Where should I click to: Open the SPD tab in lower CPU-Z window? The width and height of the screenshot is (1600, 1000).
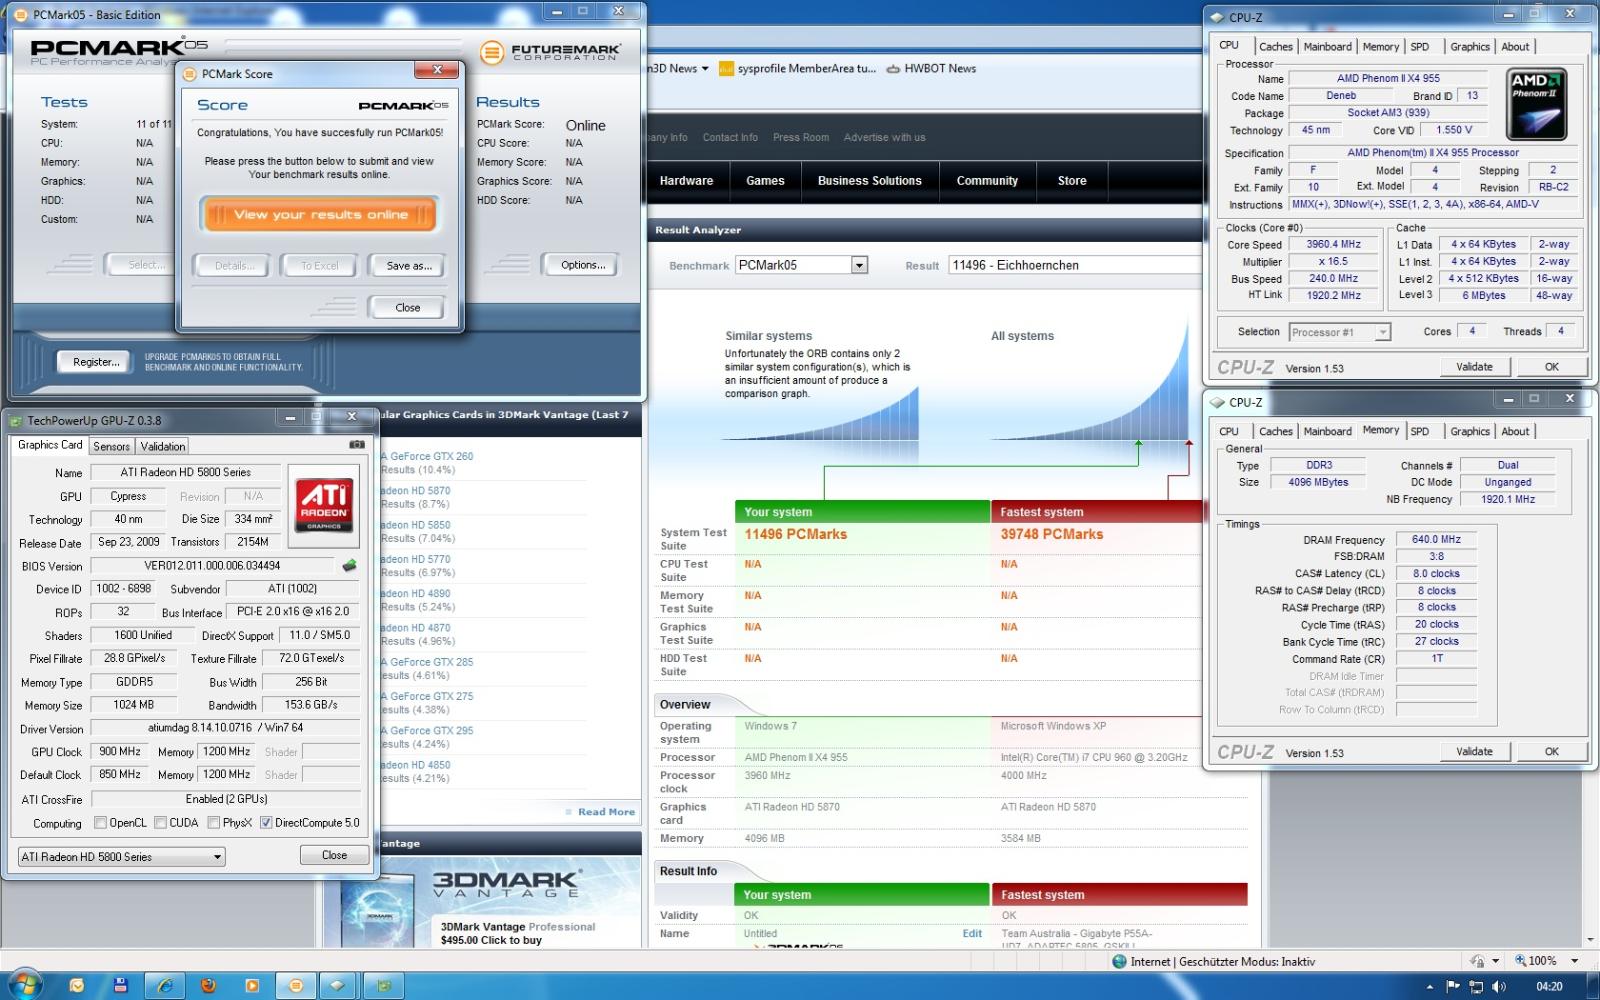pos(1419,432)
